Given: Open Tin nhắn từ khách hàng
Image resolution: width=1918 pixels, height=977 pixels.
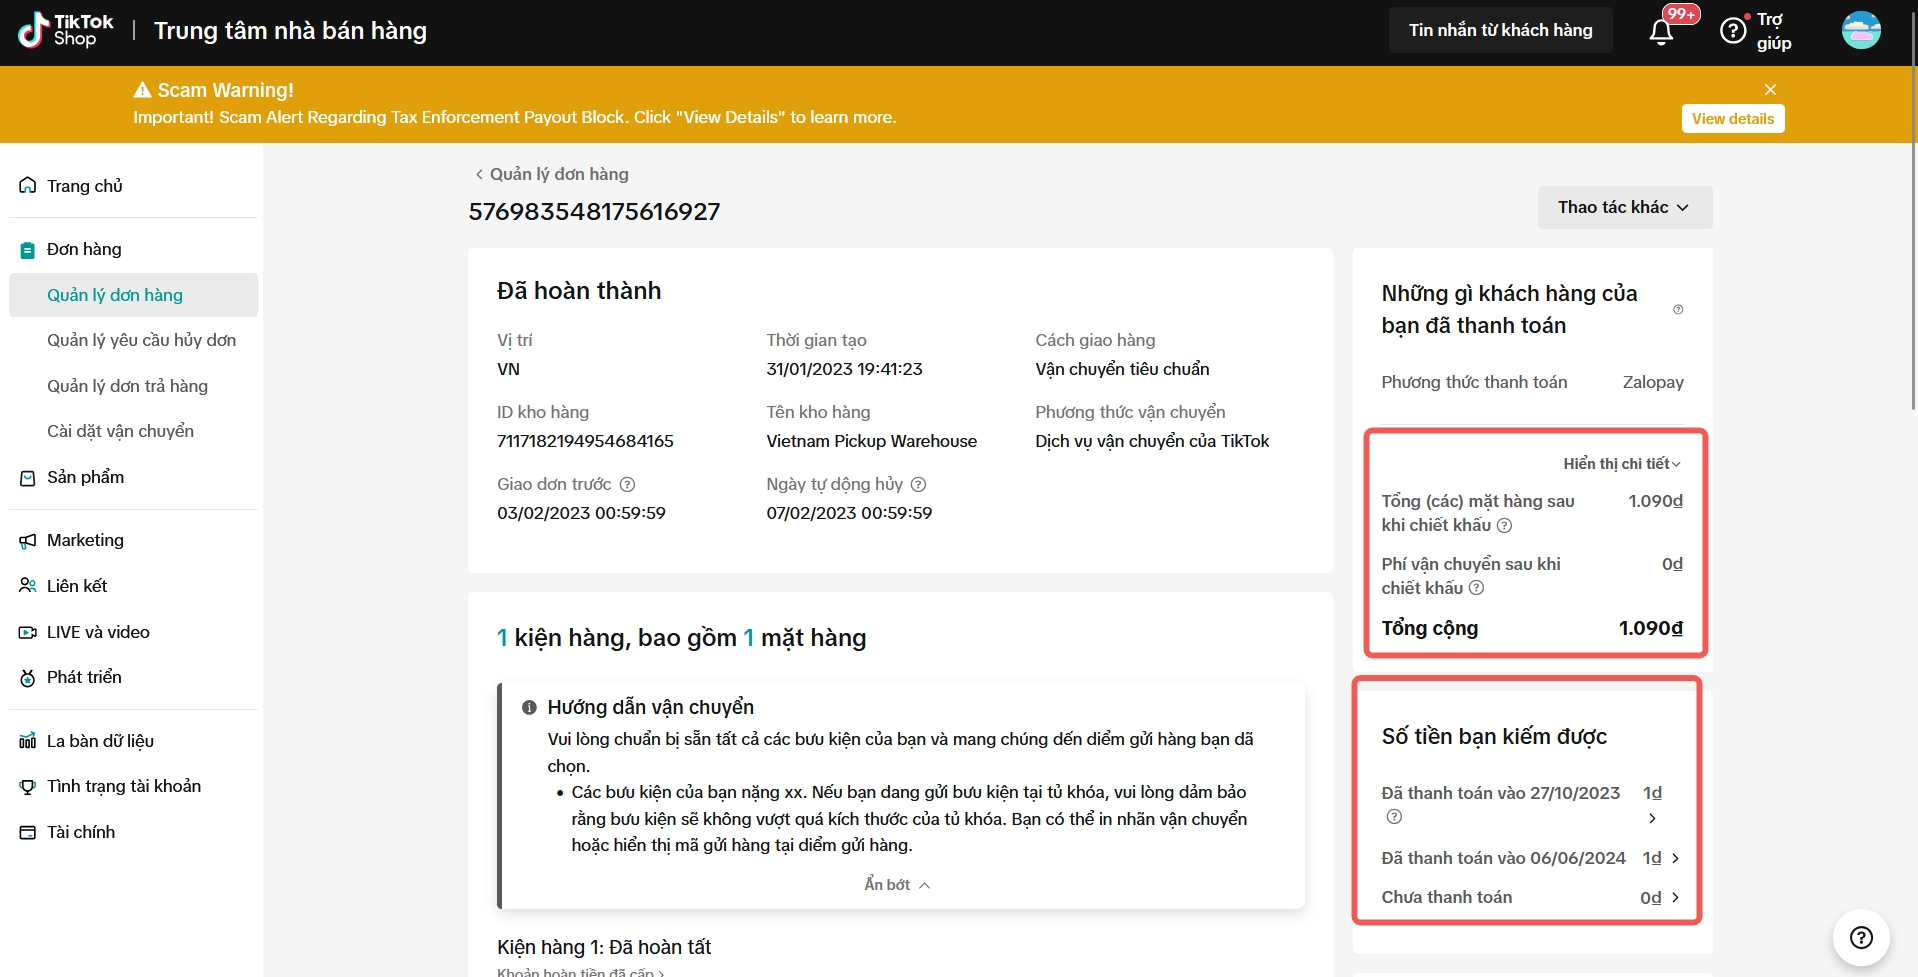Looking at the screenshot, I should click(1500, 31).
